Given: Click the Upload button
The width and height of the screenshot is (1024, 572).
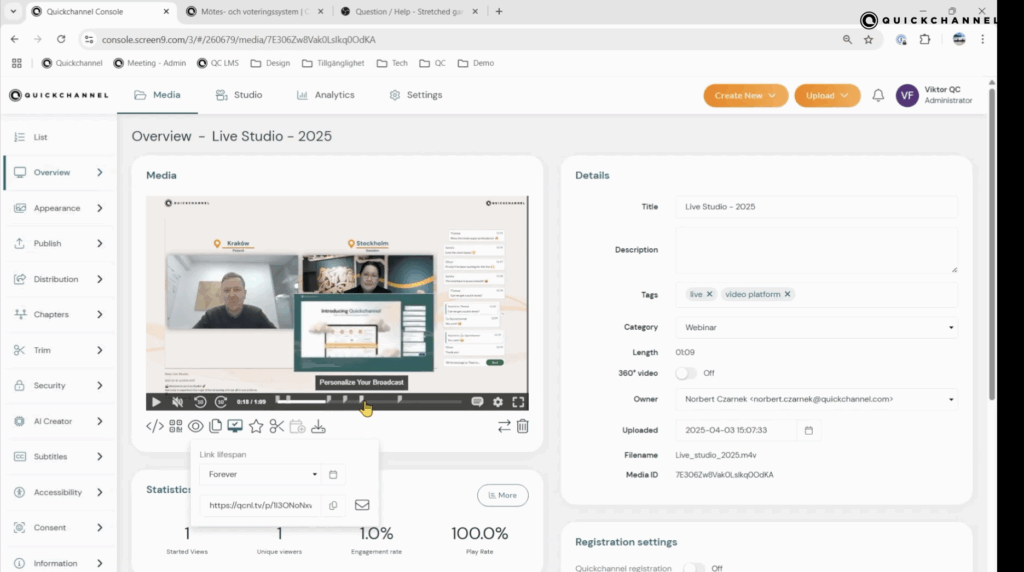Looking at the screenshot, I should point(827,95).
